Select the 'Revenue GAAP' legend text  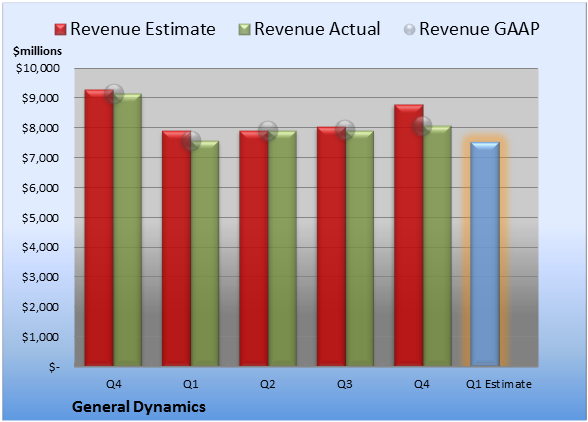[x=479, y=29]
